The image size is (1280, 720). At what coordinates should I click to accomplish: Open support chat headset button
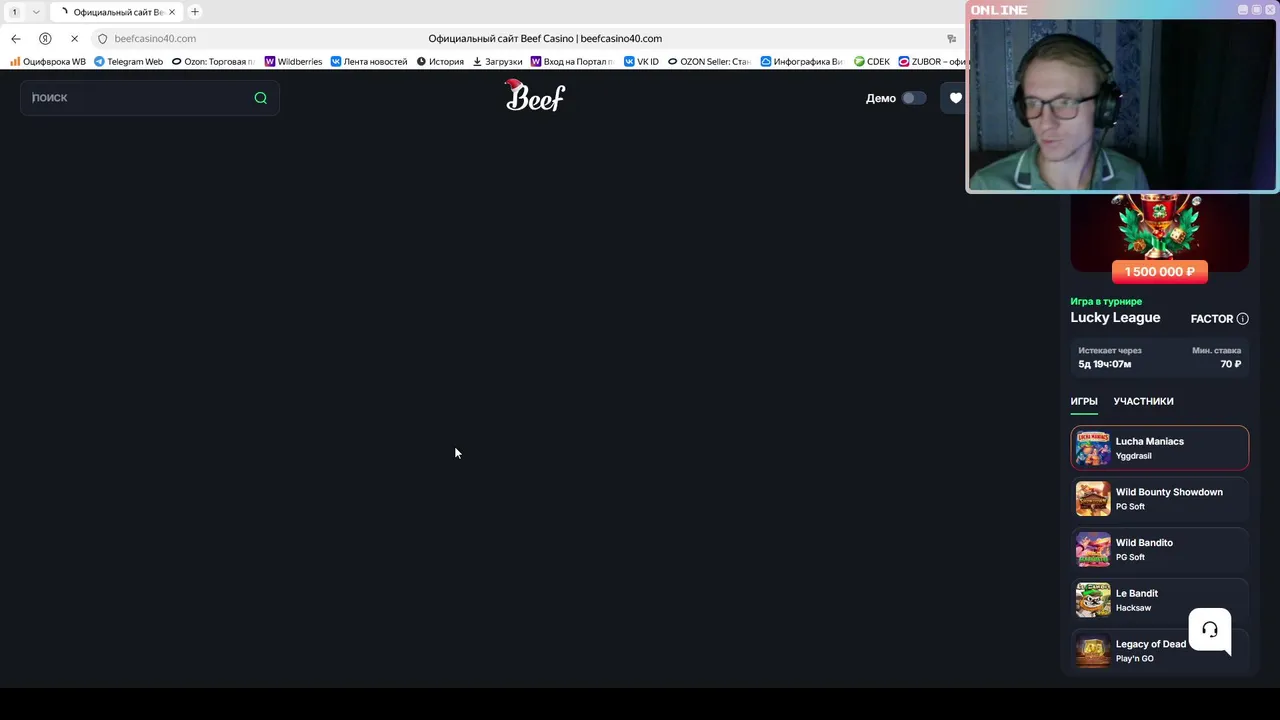tap(1209, 630)
